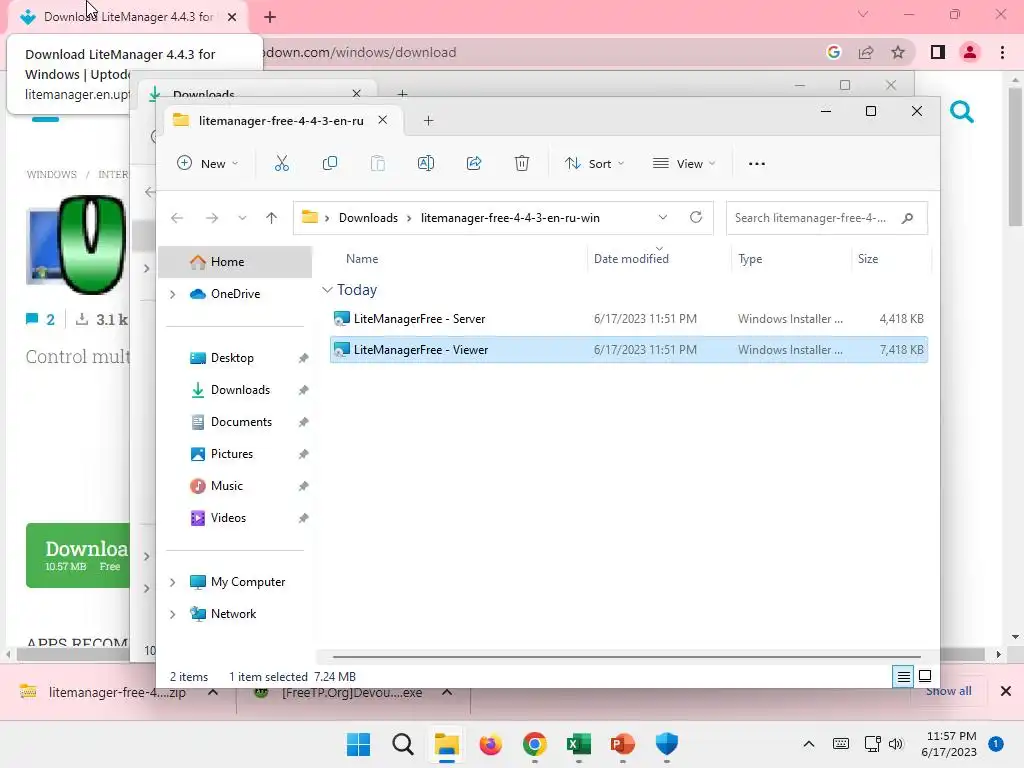Open Firefox from the taskbar

pos(490,744)
